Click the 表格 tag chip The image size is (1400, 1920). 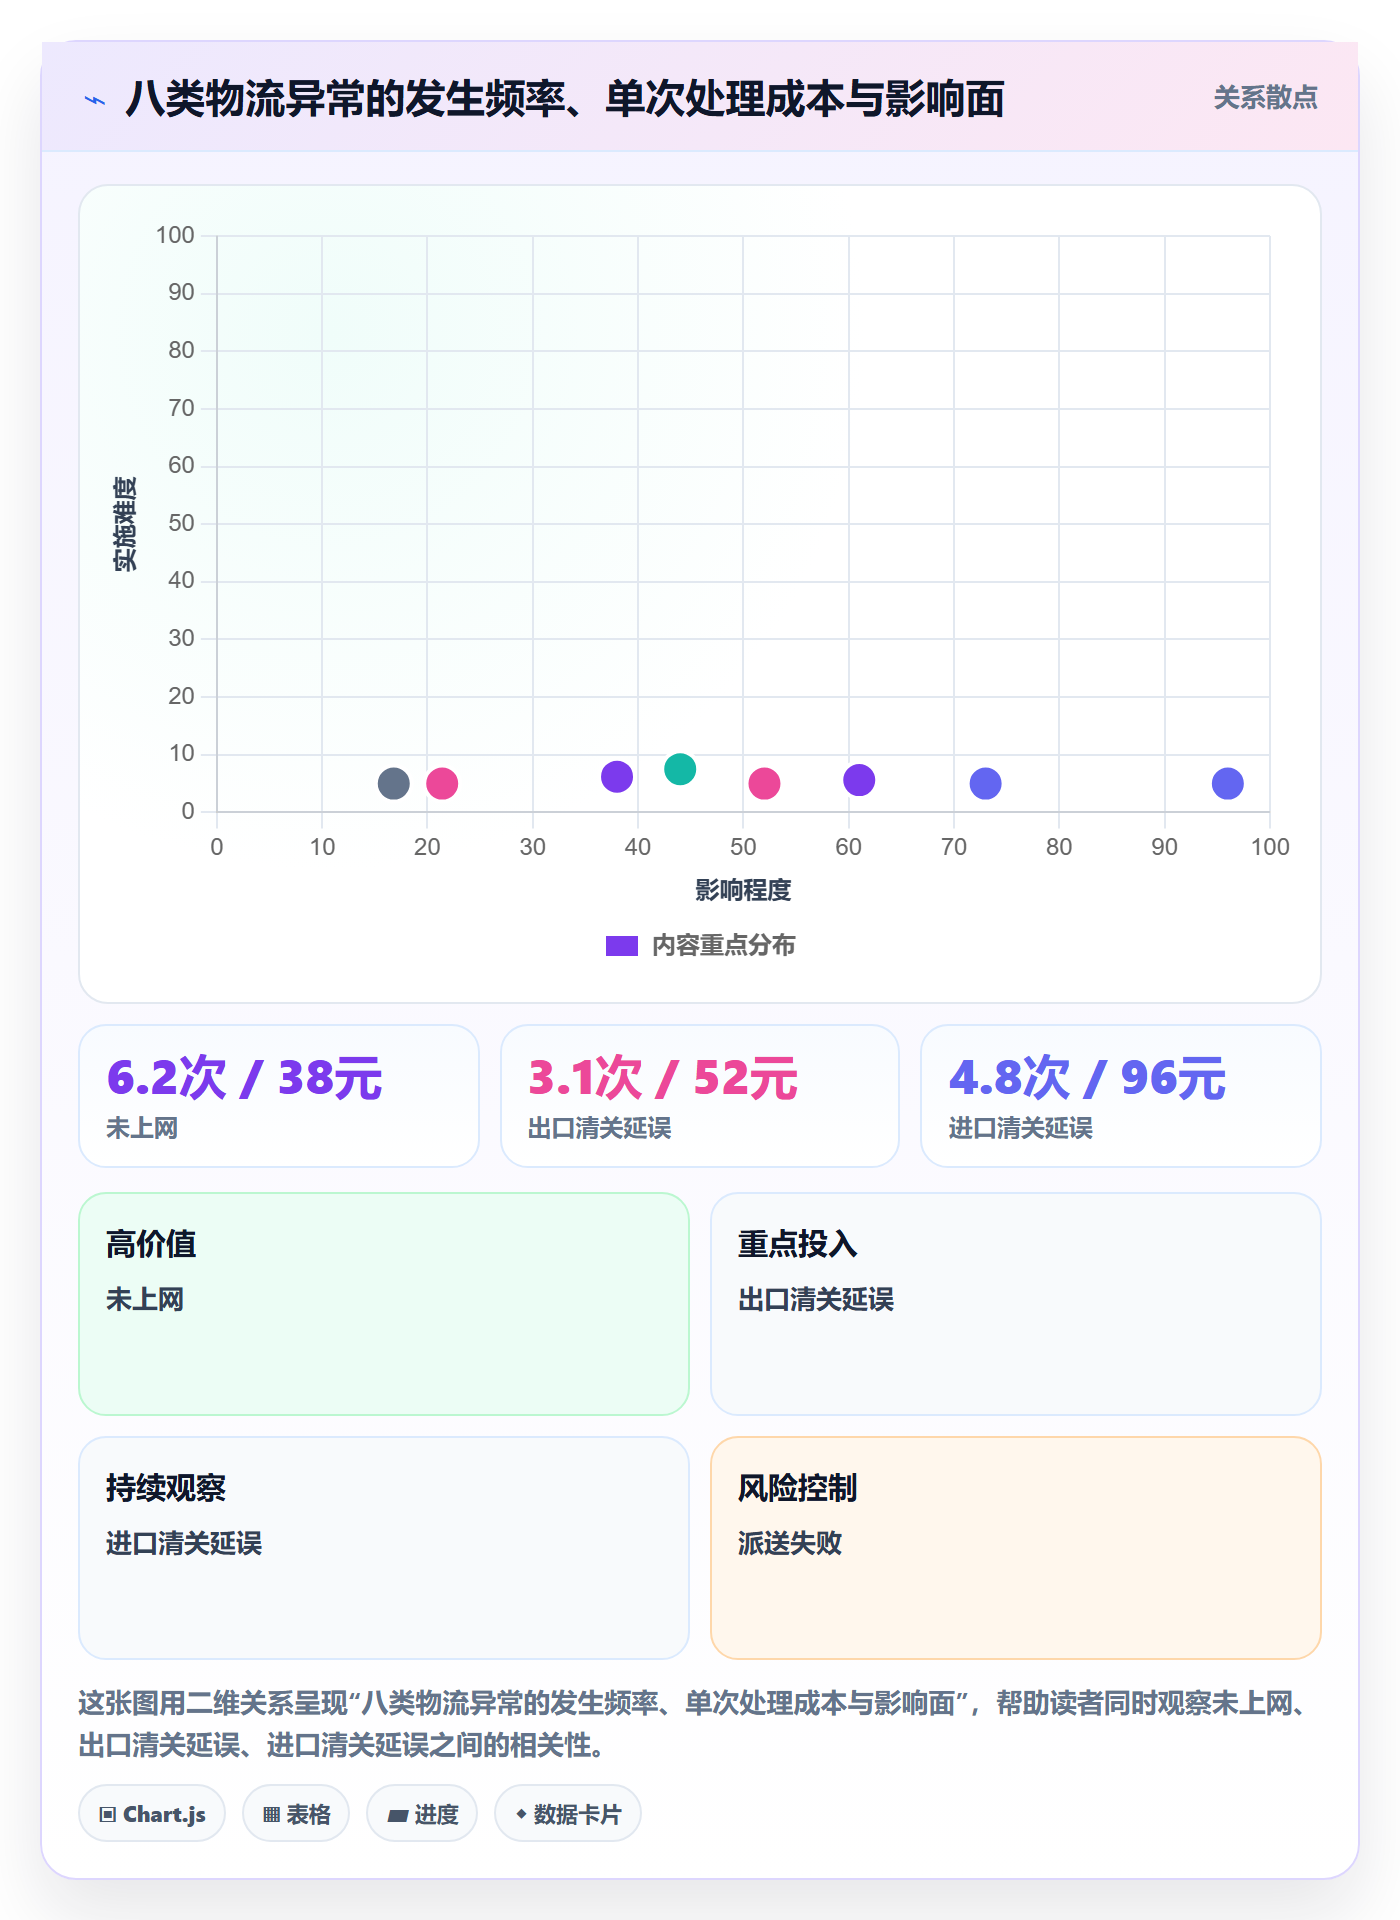(296, 1813)
